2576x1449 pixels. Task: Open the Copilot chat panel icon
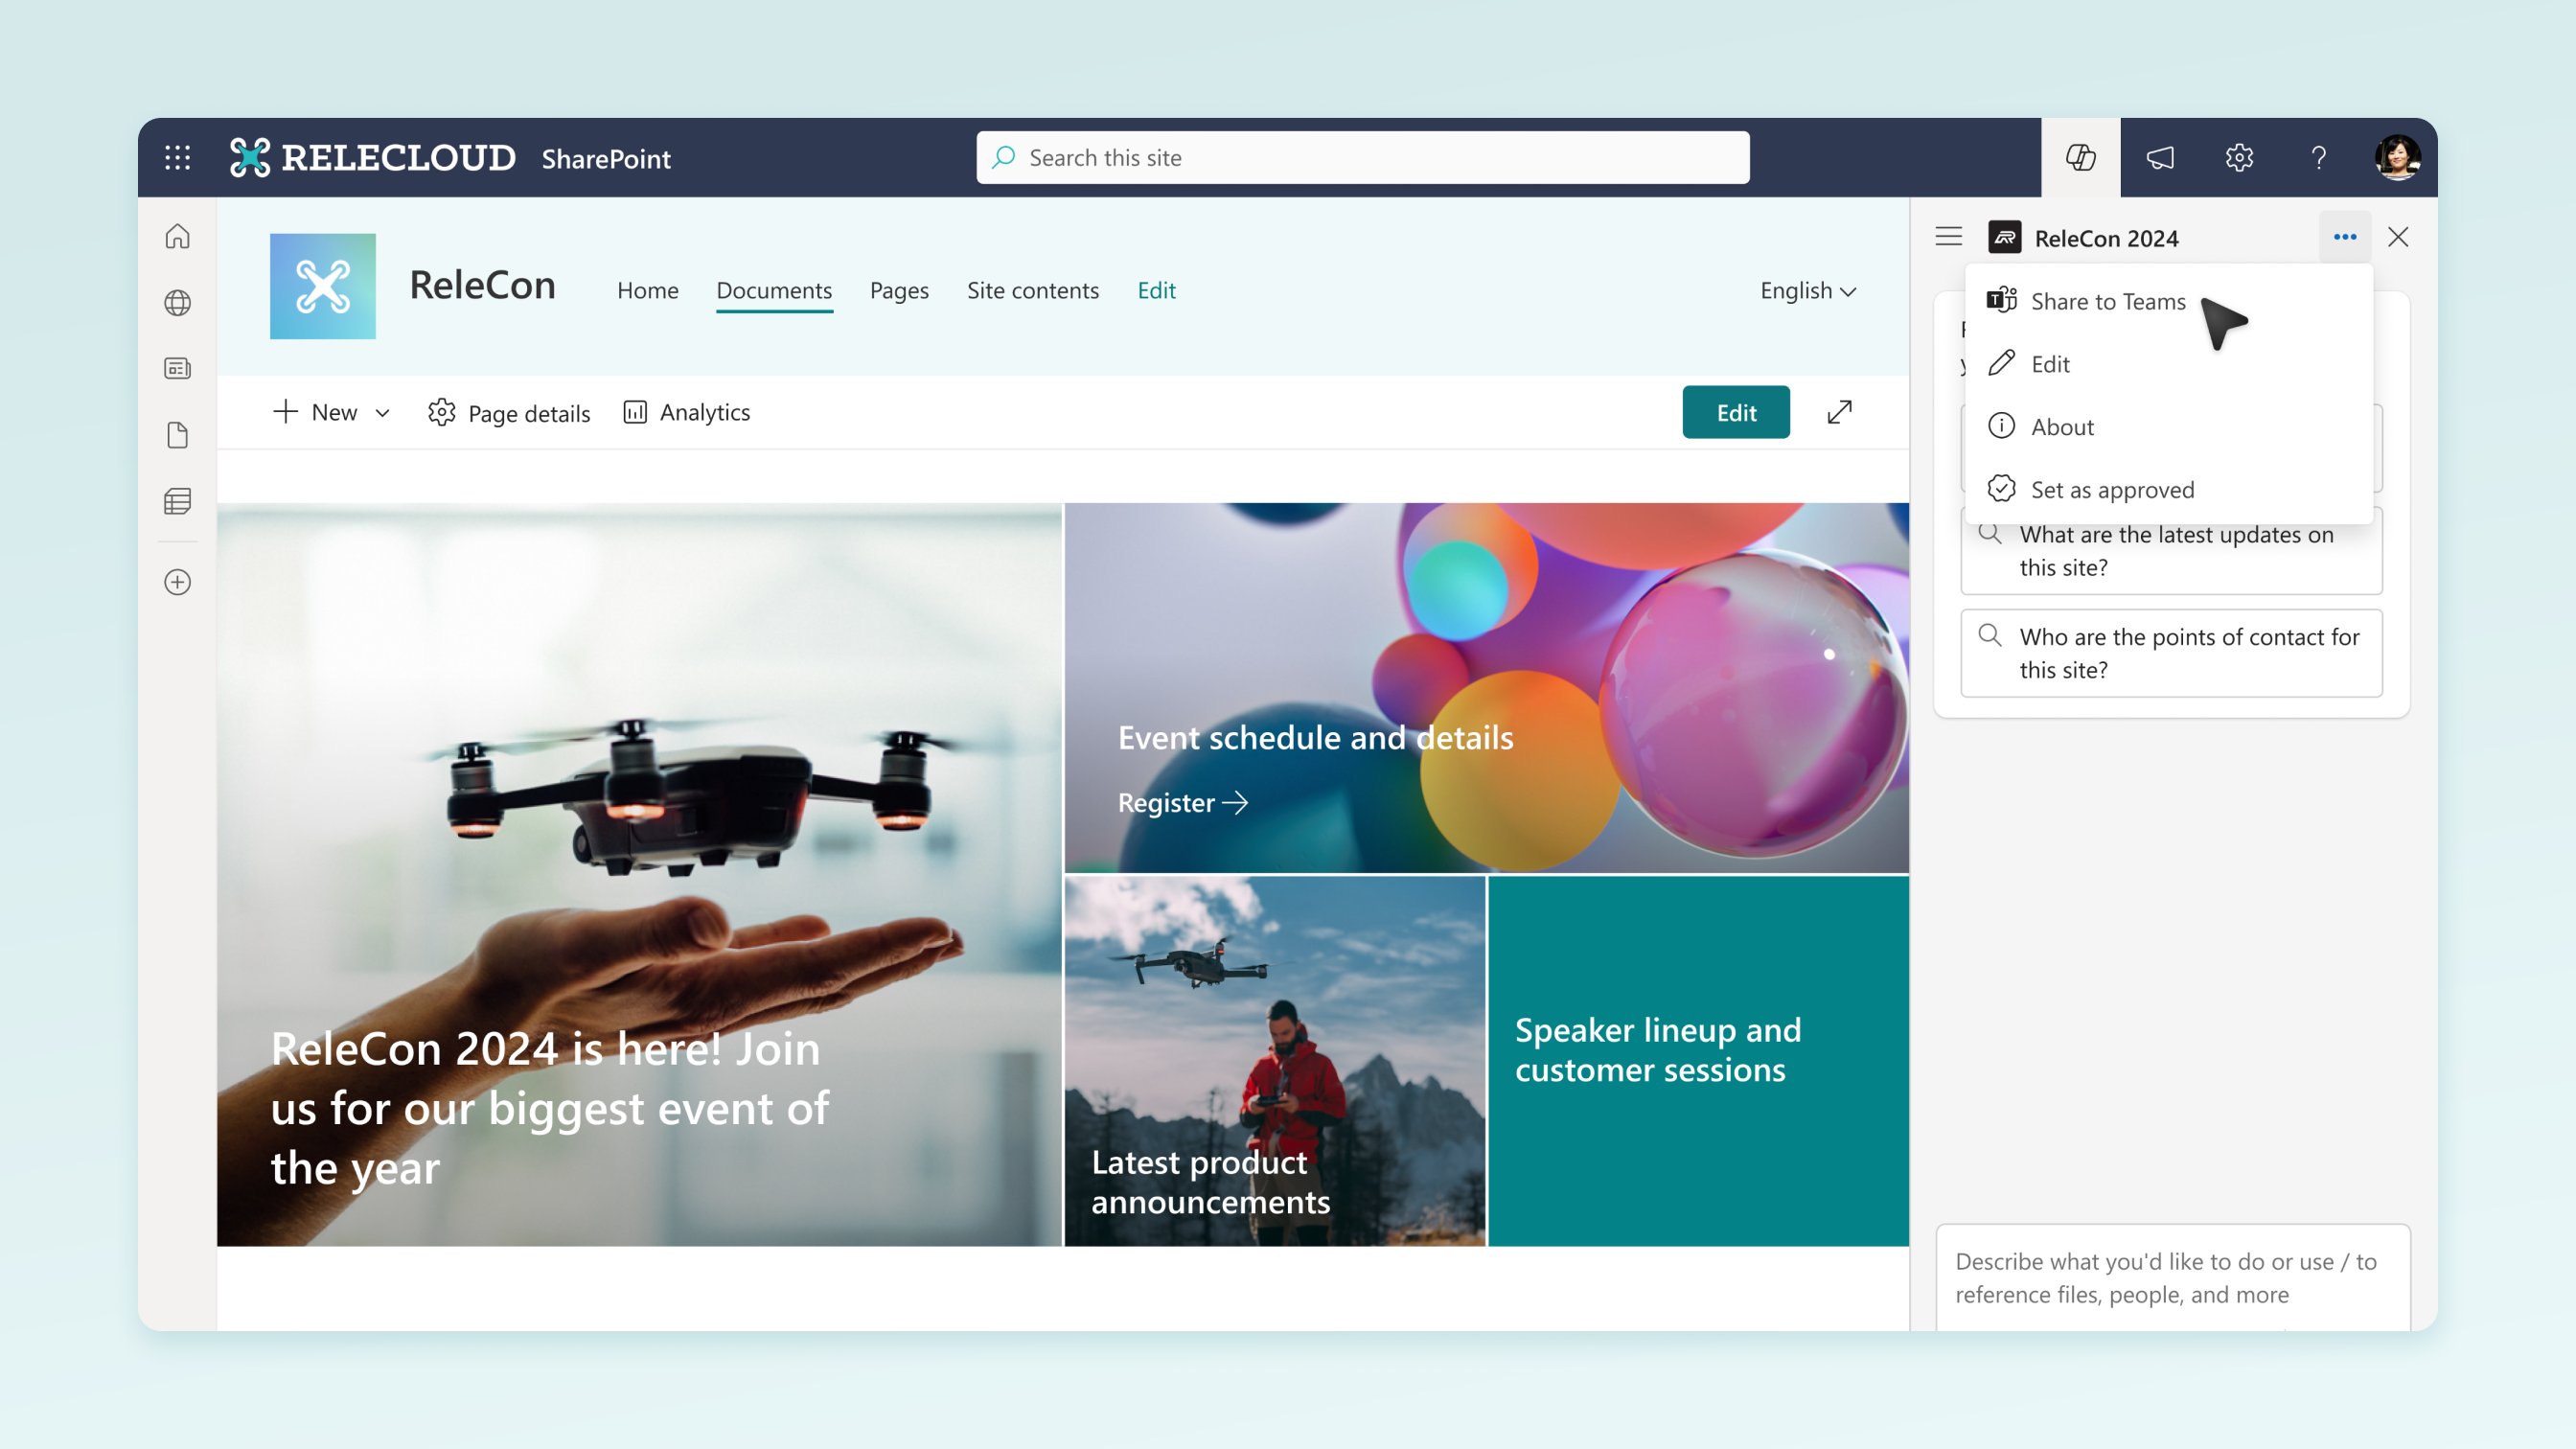click(x=2081, y=157)
